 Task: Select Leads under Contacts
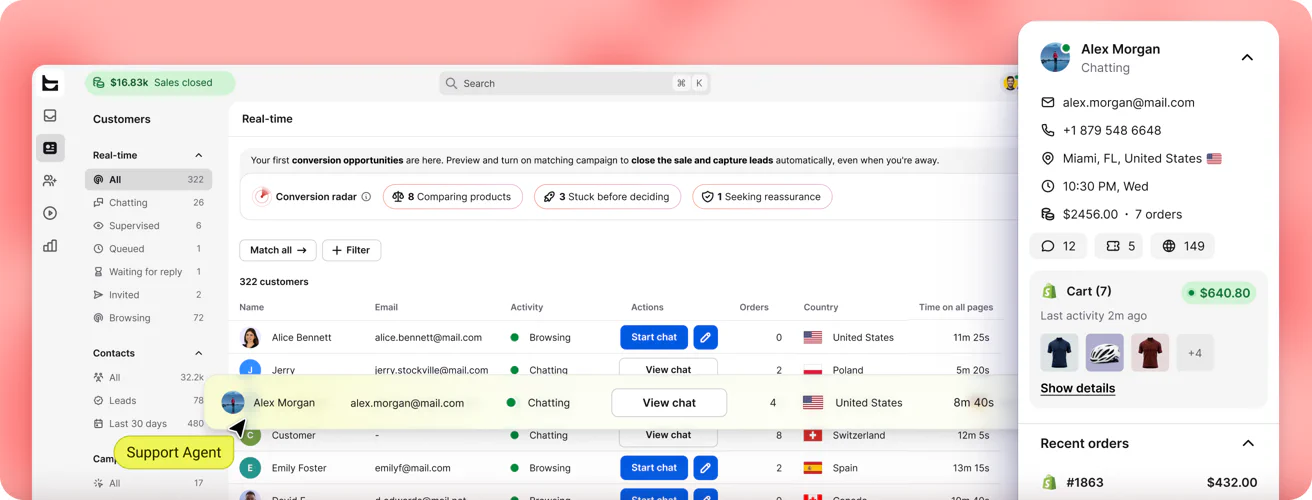(148, 401)
